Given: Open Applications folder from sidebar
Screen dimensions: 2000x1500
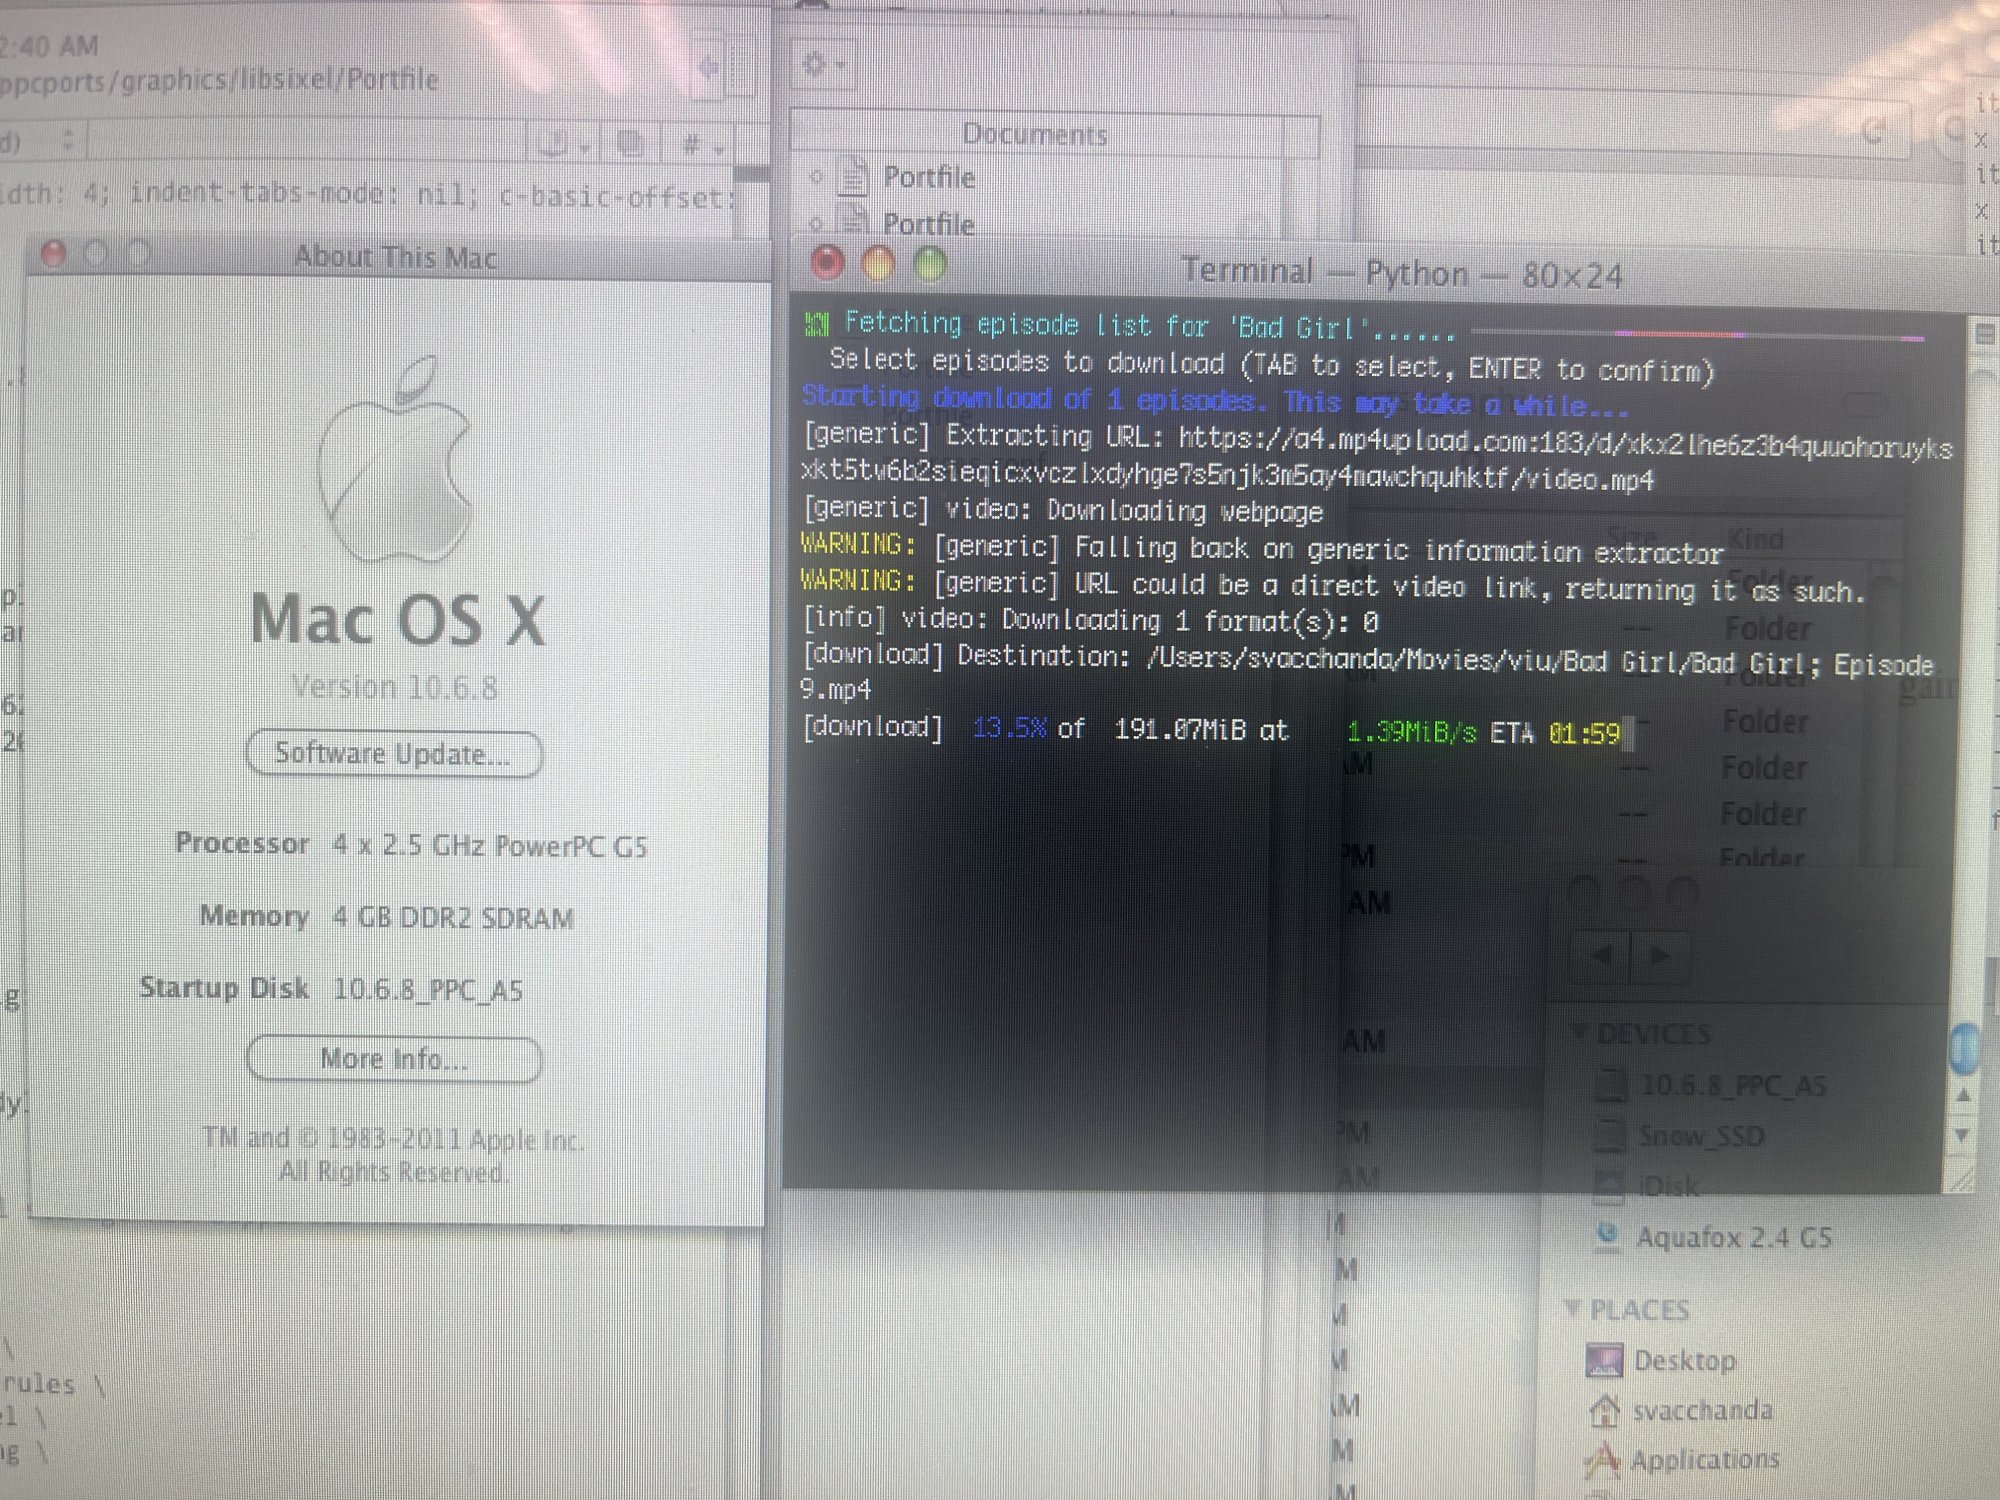Looking at the screenshot, I should tap(1704, 1460).
